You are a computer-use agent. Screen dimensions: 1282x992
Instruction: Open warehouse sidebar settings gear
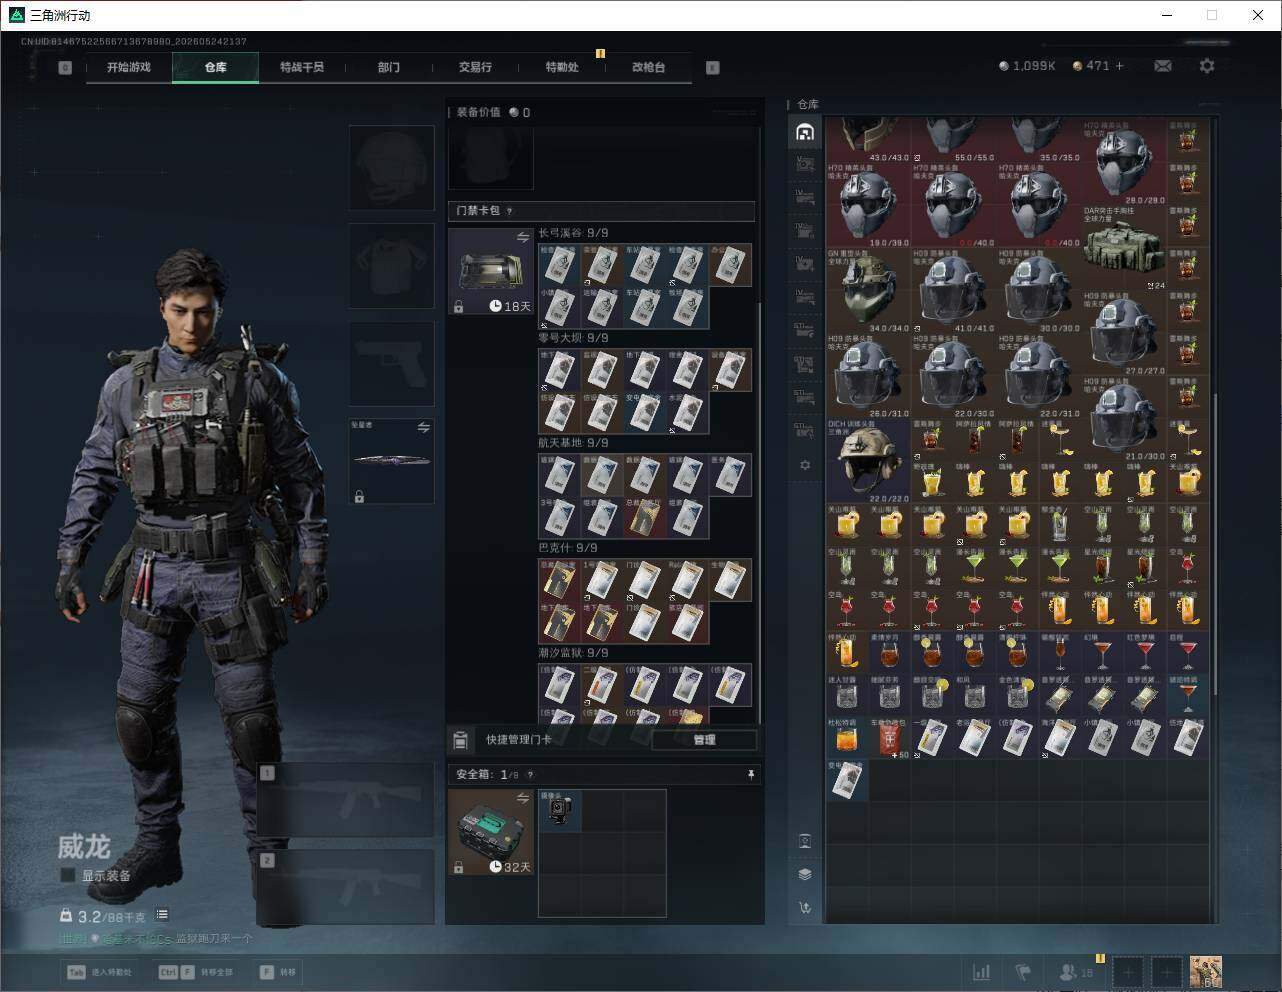point(805,465)
